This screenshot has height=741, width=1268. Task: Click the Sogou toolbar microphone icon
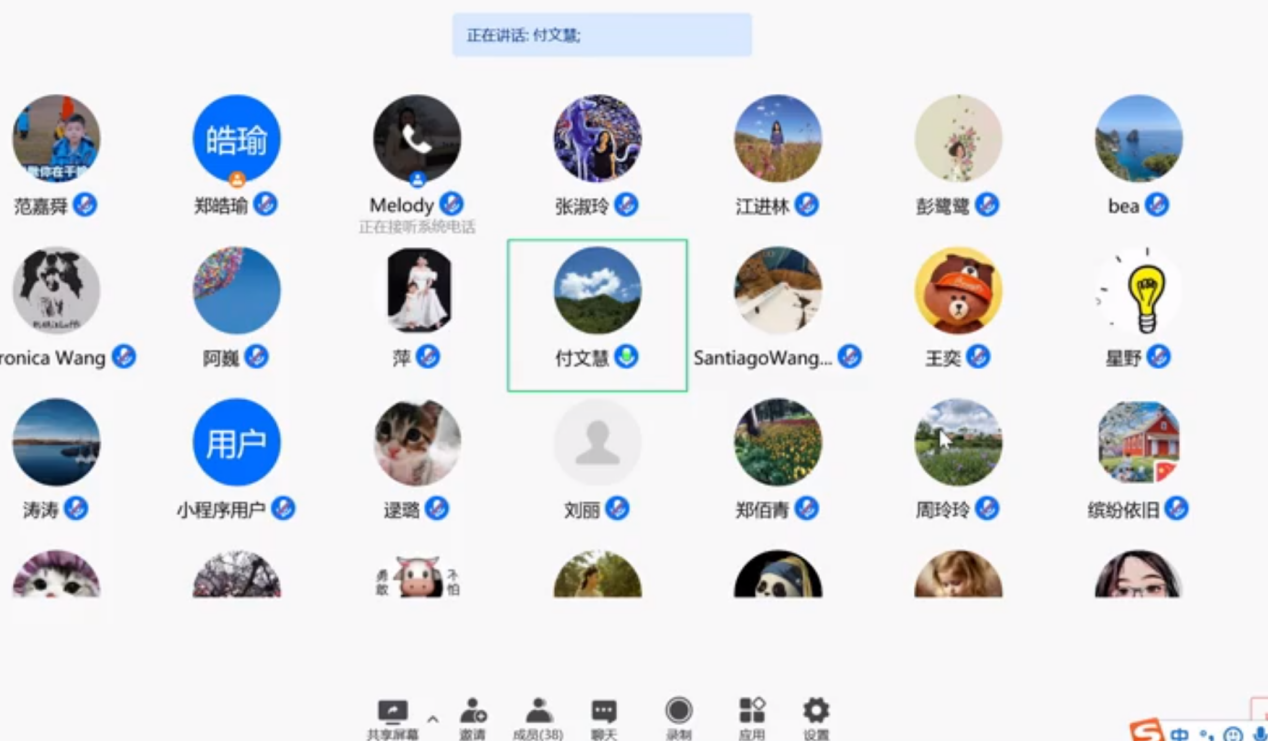[1259, 735]
